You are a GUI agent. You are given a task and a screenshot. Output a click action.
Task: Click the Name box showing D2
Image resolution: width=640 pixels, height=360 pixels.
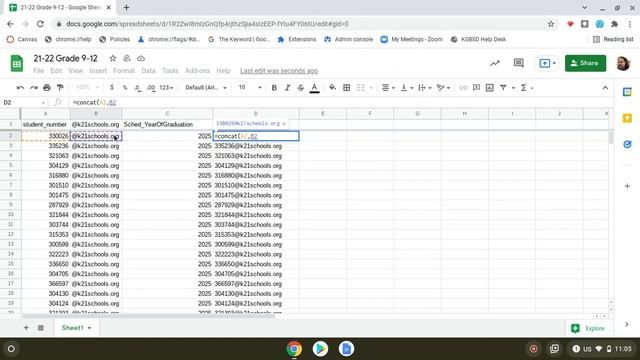(x=24, y=102)
